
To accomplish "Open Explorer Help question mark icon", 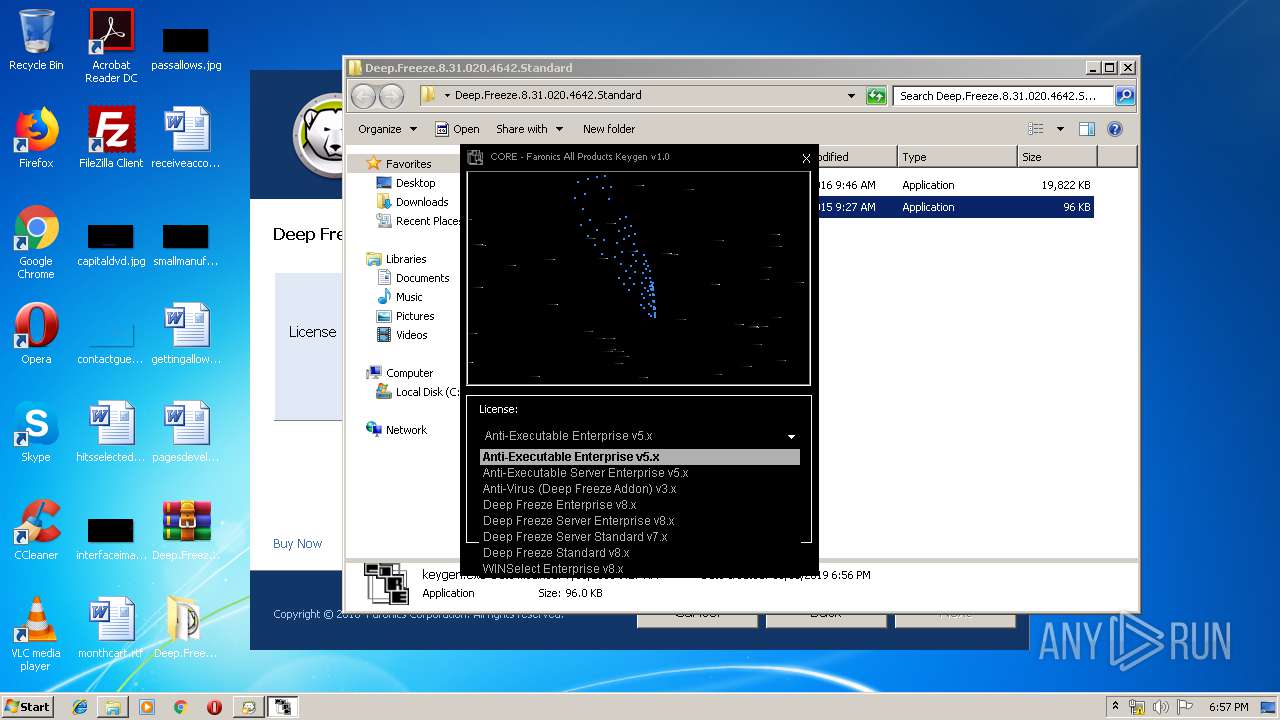I will coord(1115,129).
